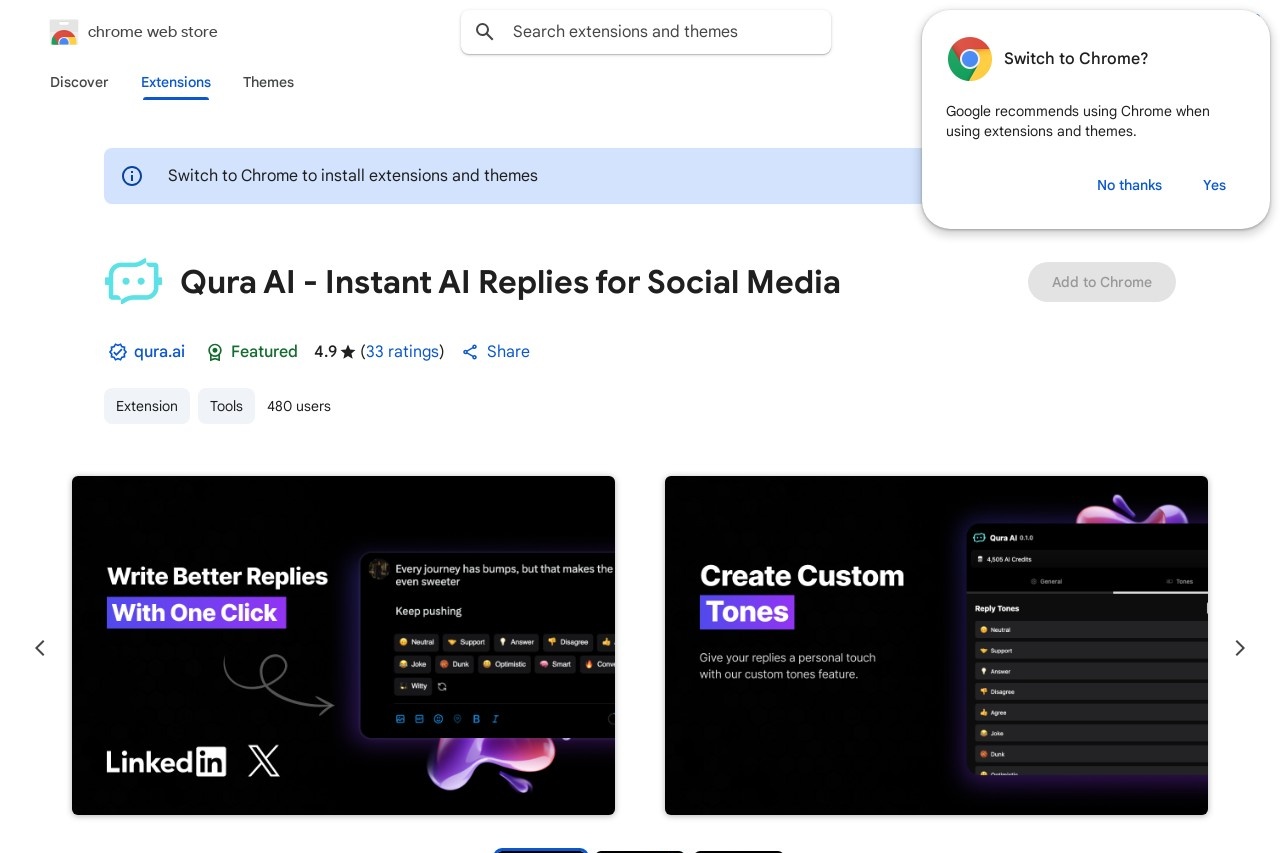Click the Extension category chip
Viewport: 1280px width, 853px height.
(x=147, y=406)
